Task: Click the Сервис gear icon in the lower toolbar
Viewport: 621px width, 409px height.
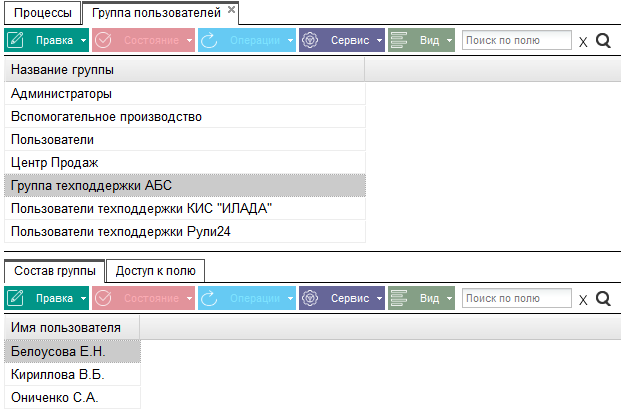Action: (x=310, y=298)
